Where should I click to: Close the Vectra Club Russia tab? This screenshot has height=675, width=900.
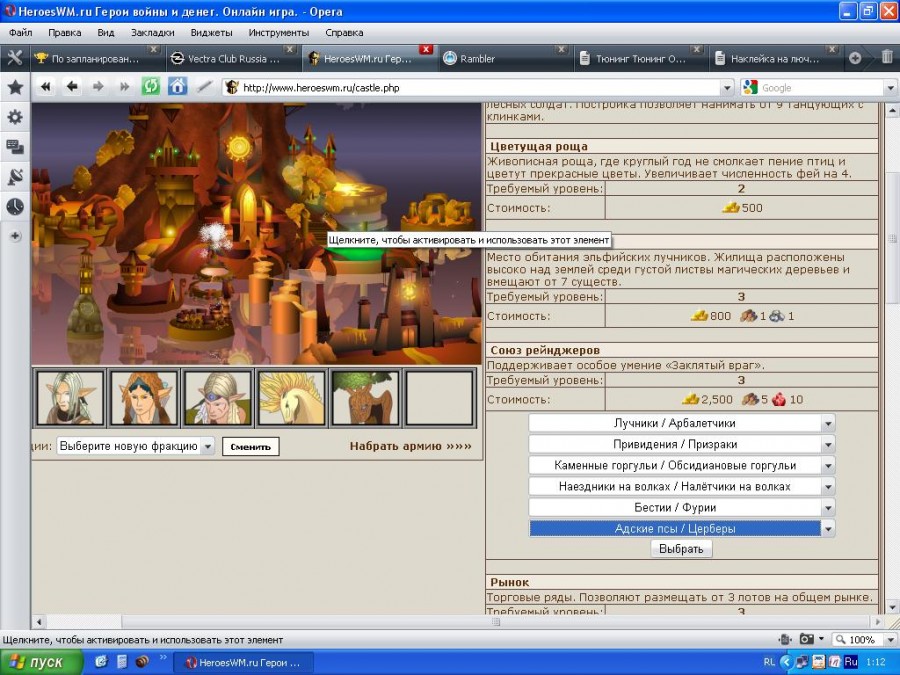coord(290,50)
